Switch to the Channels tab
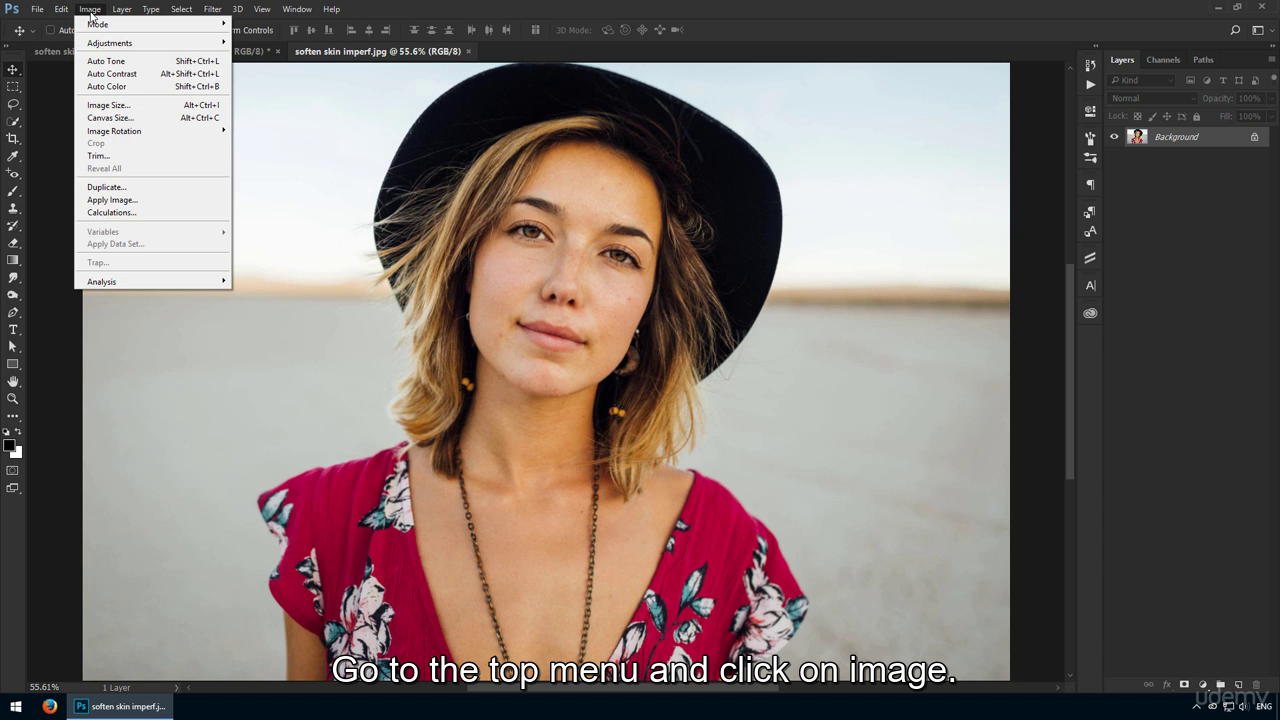Image resolution: width=1280 pixels, height=720 pixels. click(1163, 60)
